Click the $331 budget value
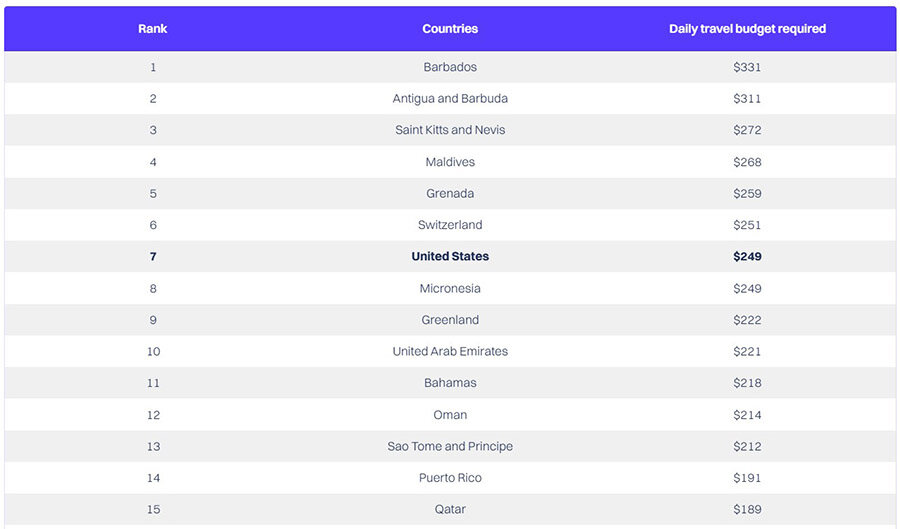The width and height of the screenshot is (900, 529). (x=747, y=67)
